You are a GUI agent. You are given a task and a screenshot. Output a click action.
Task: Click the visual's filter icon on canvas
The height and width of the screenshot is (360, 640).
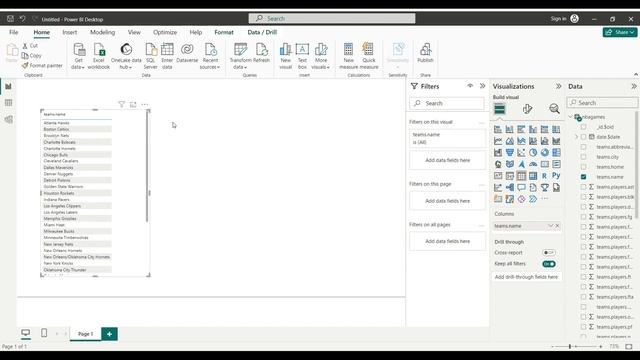pos(121,104)
